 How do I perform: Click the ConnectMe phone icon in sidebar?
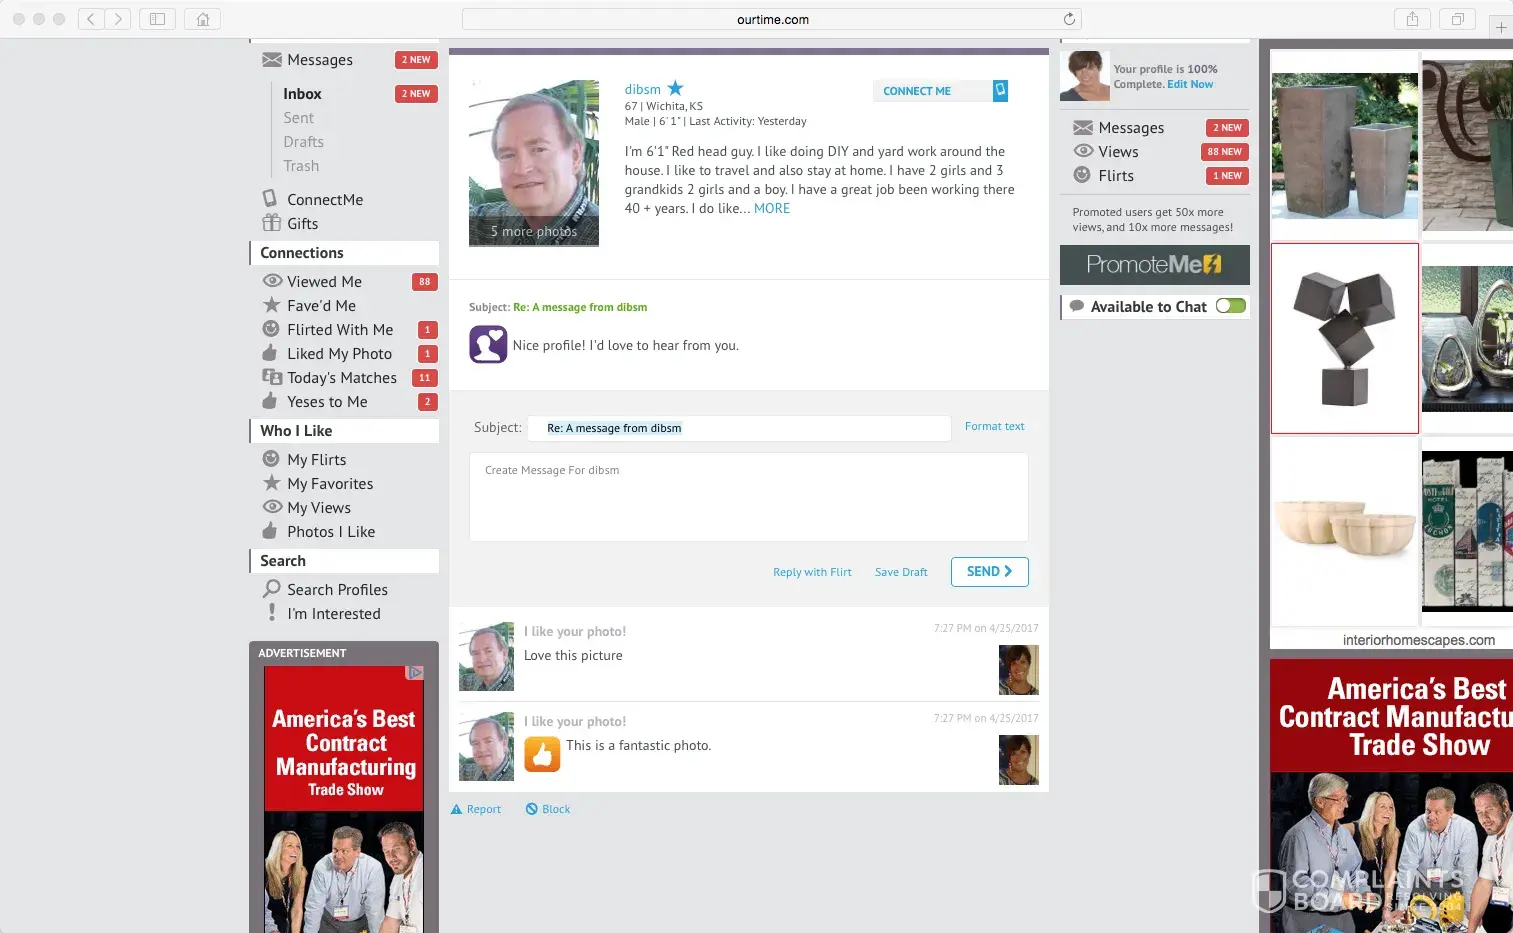pos(270,198)
